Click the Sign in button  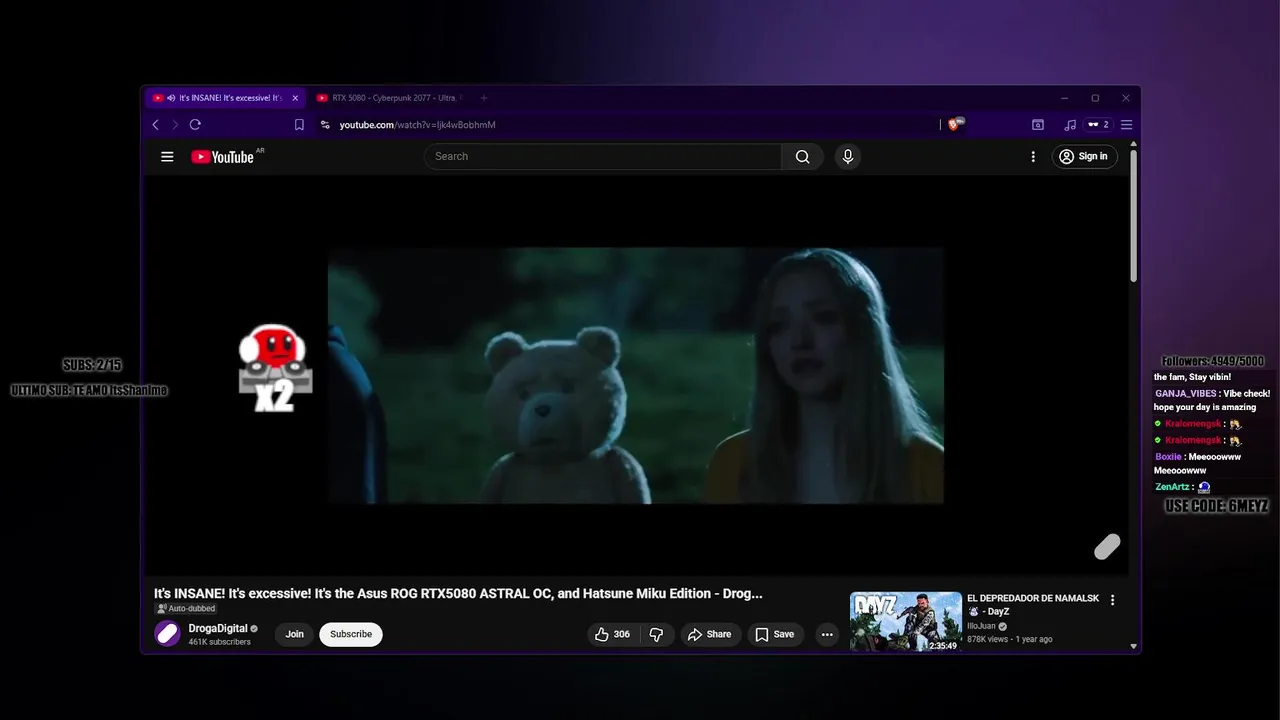[x=1084, y=156]
